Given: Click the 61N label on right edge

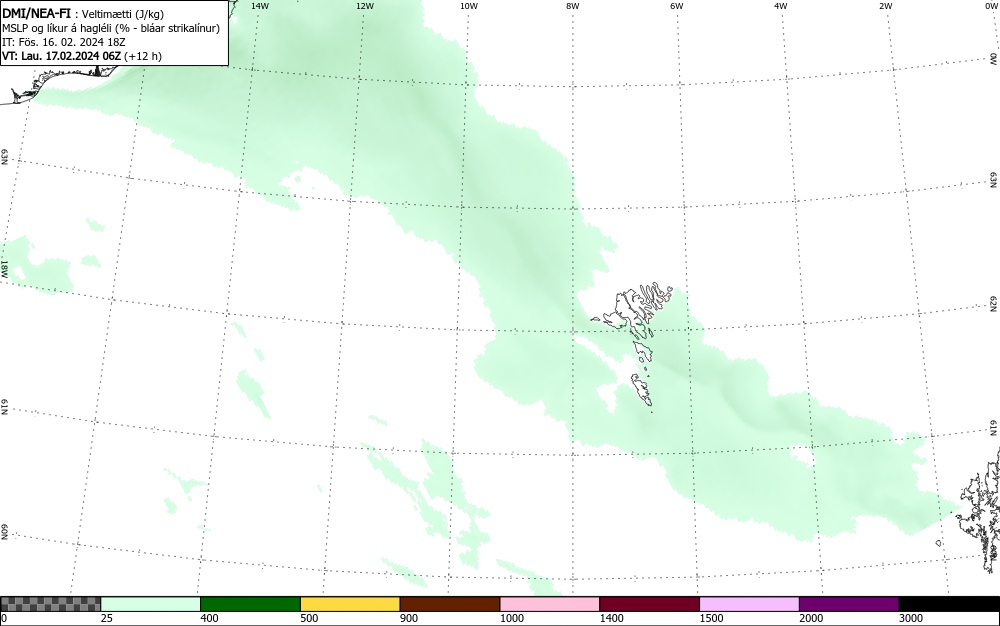Looking at the screenshot, I should (994, 428).
